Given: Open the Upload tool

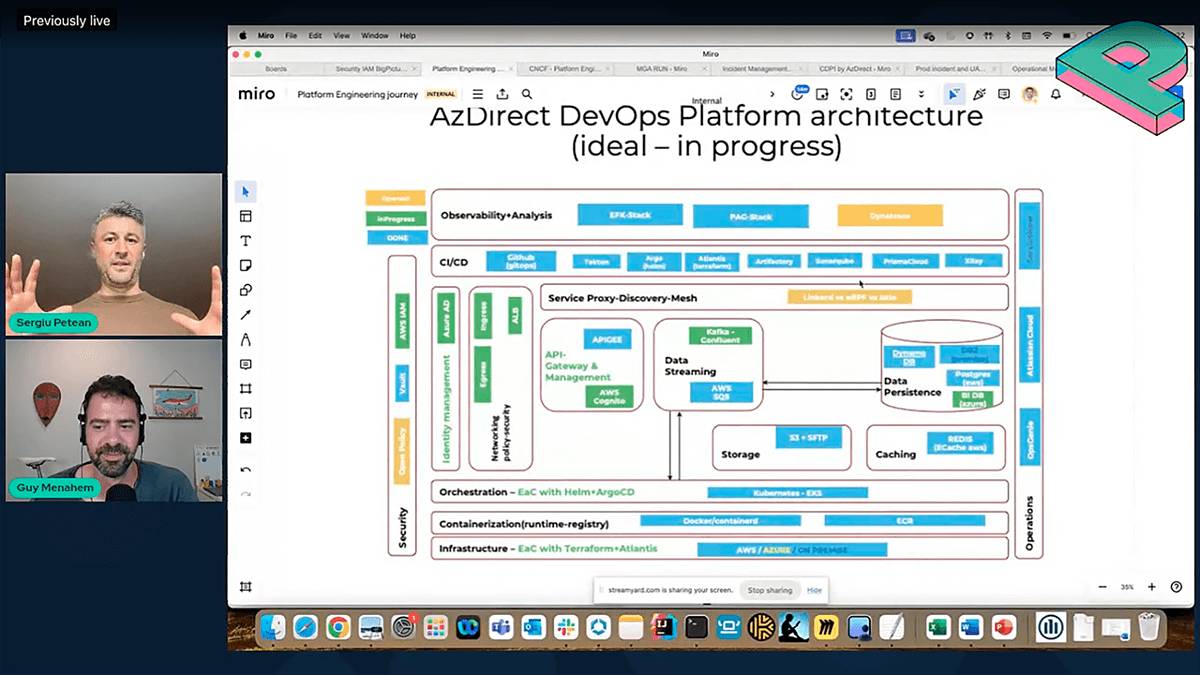Looking at the screenshot, I should [246, 413].
